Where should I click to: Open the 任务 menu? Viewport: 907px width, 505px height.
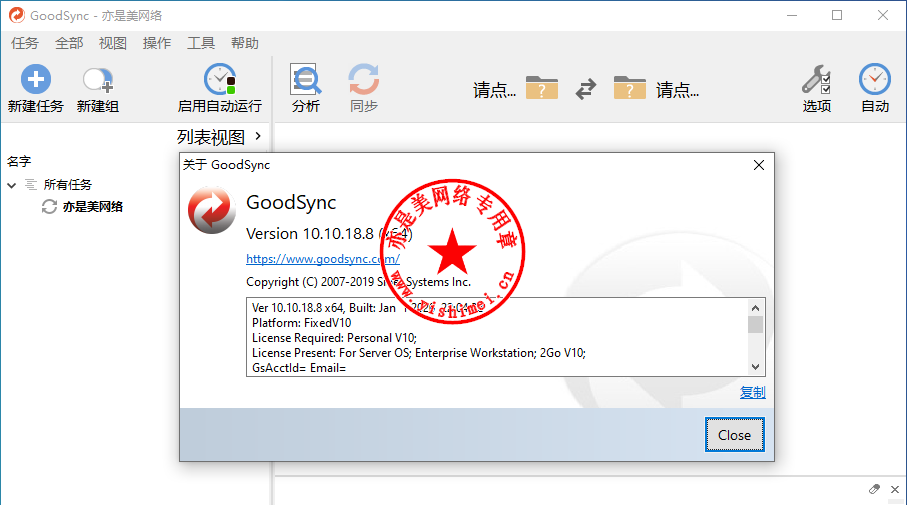pos(25,43)
